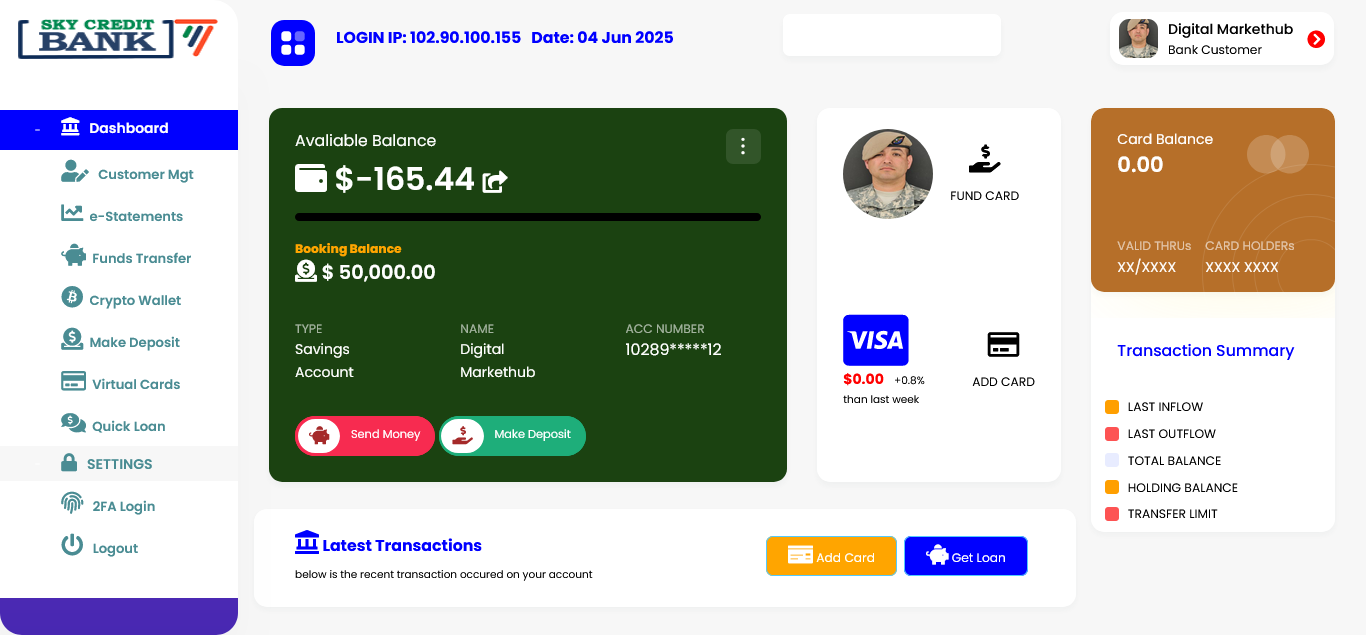This screenshot has height=635, width=1366.
Task: Click the empty search field at the top
Action: pyautogui.click(x=891, y=35)
